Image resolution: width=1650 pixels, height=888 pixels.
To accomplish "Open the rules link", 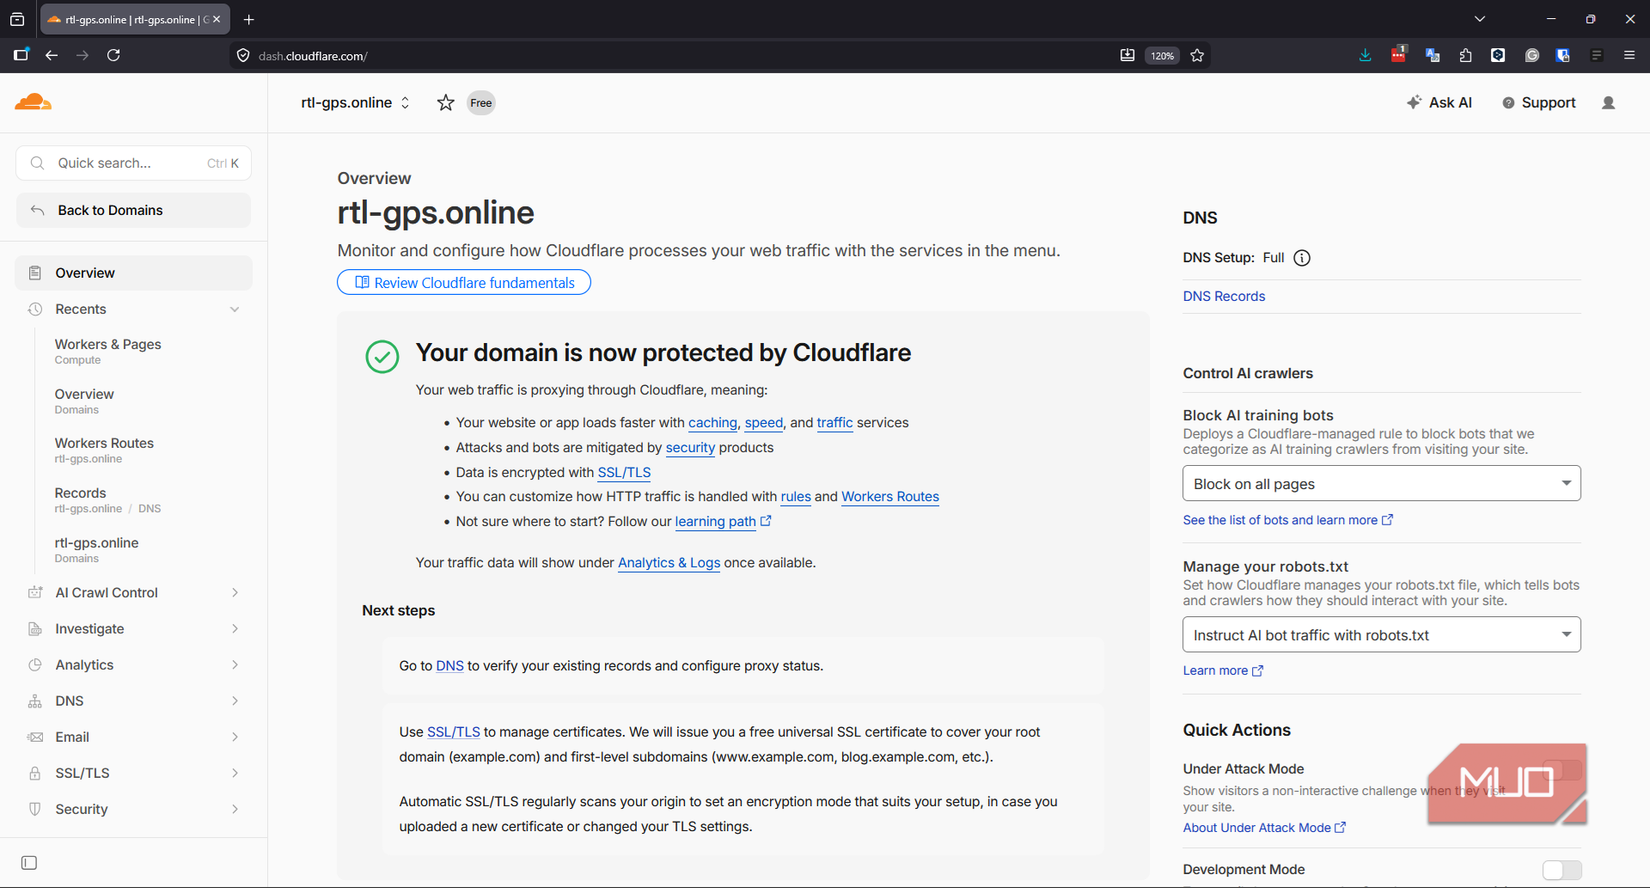I will [x=796, y=497].
